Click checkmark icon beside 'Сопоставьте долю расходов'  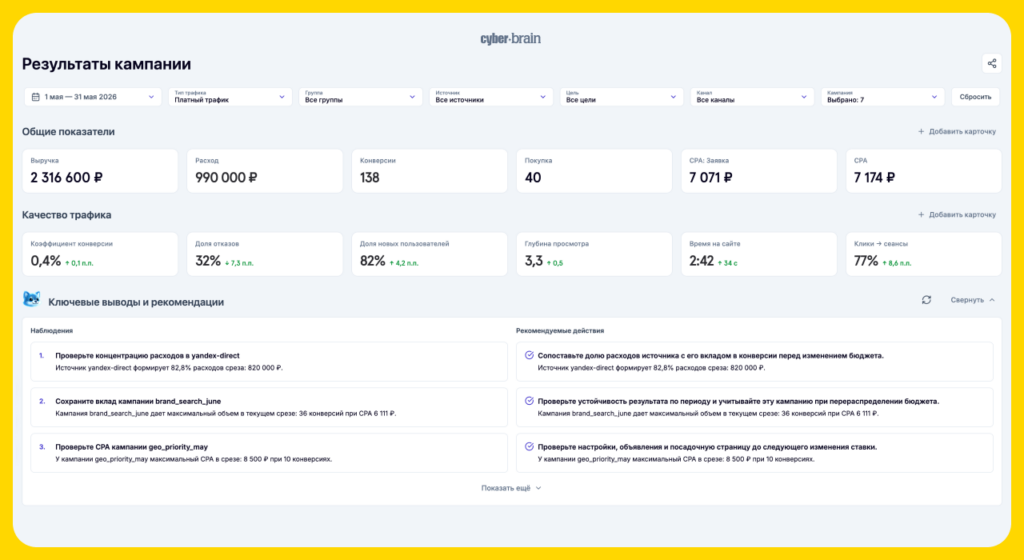point(529,355)
